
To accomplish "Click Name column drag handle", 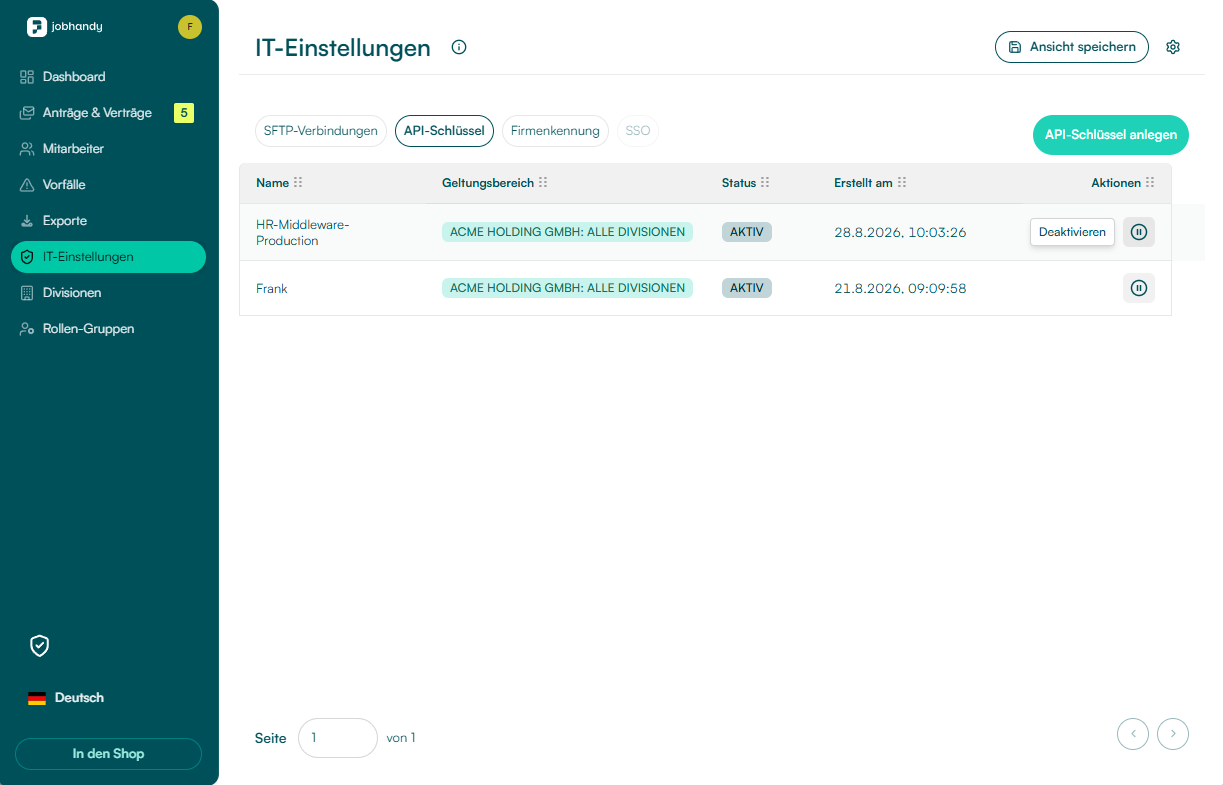I will 298,183.
